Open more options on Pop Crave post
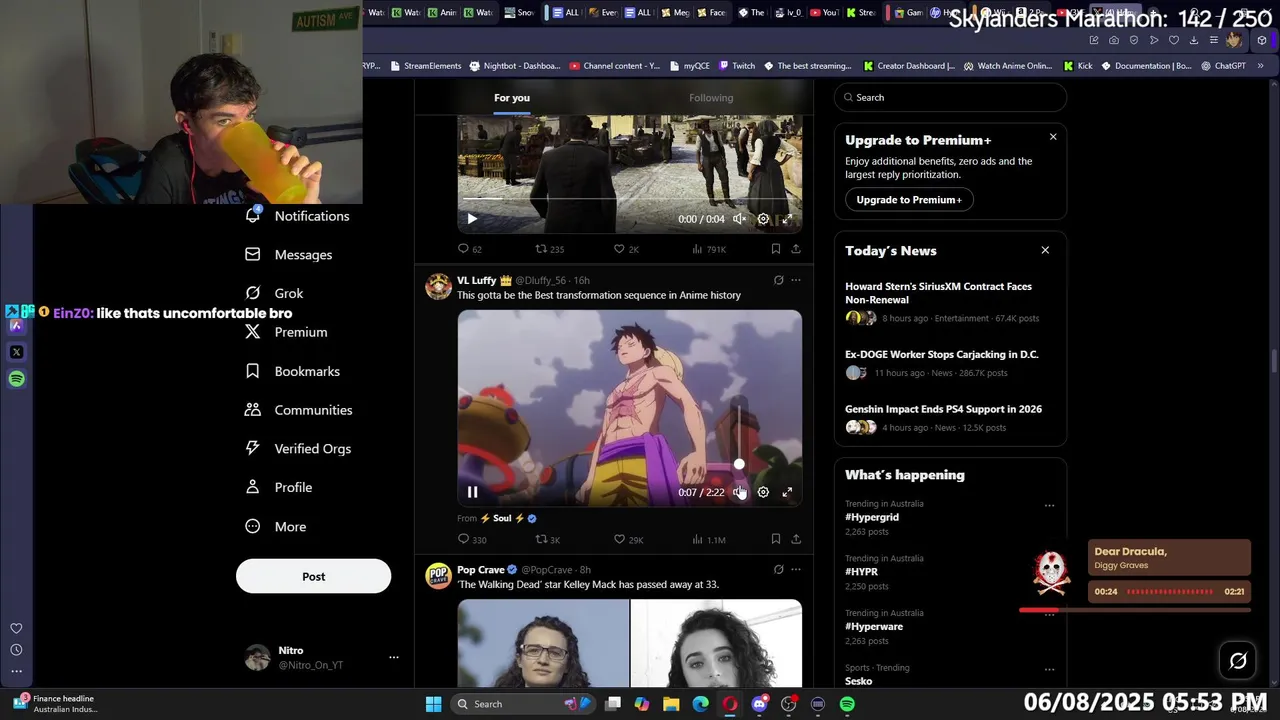1280x720 pixels. (x=796, y=569)
